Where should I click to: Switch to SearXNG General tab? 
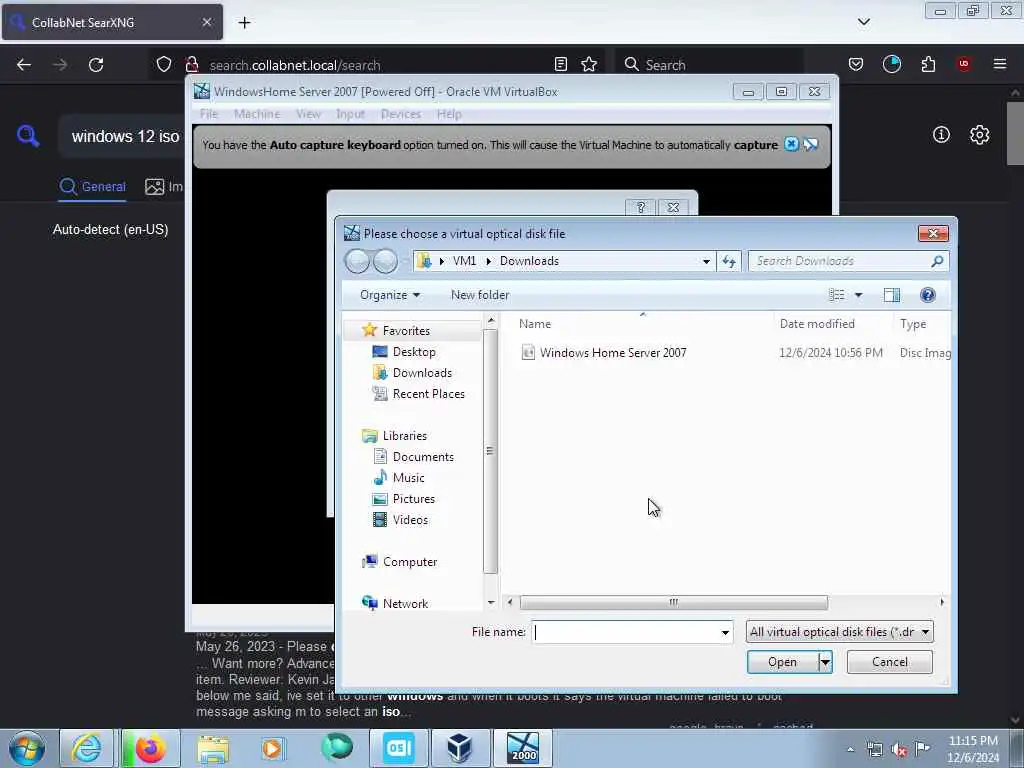92,187
